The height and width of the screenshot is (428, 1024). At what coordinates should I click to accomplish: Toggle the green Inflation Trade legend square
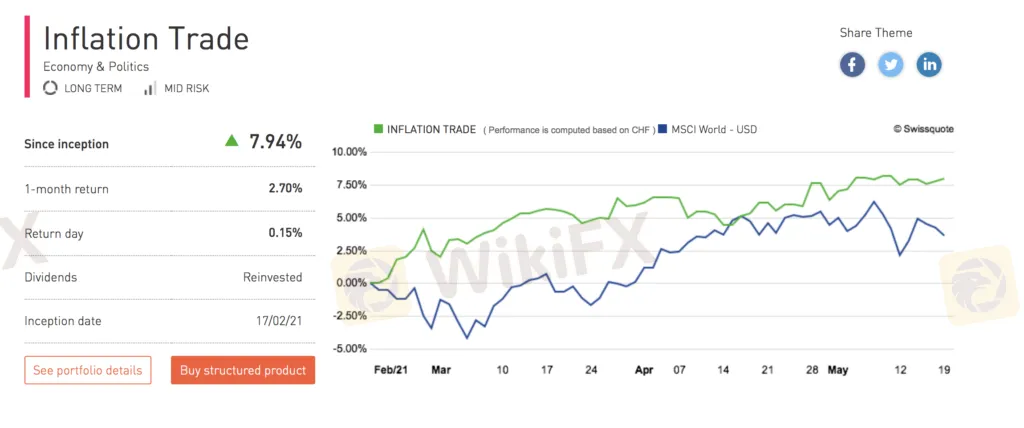click(378, 129)
